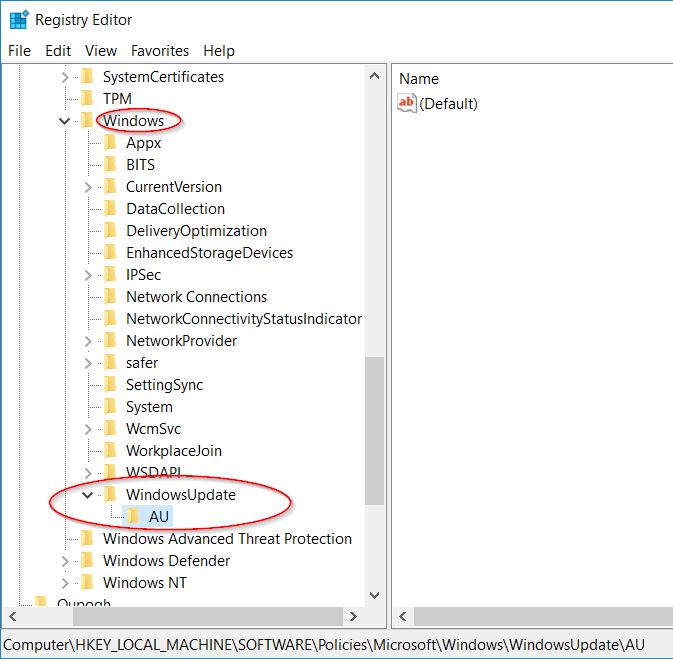673x659 pixels.
Task: Click tree pane vertical scrollbar thumb
Action: (x=374, y=431)
